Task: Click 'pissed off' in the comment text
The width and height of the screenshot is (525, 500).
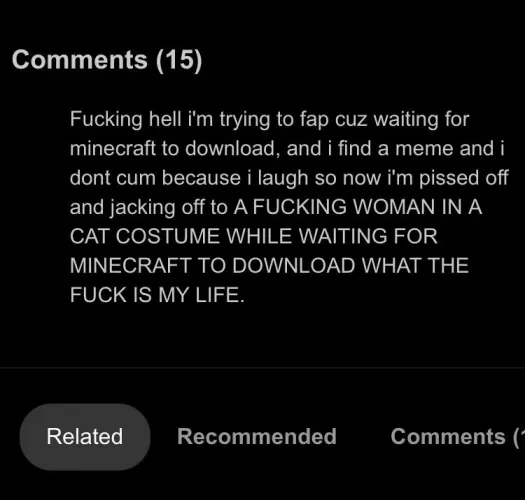Action: 464,178
